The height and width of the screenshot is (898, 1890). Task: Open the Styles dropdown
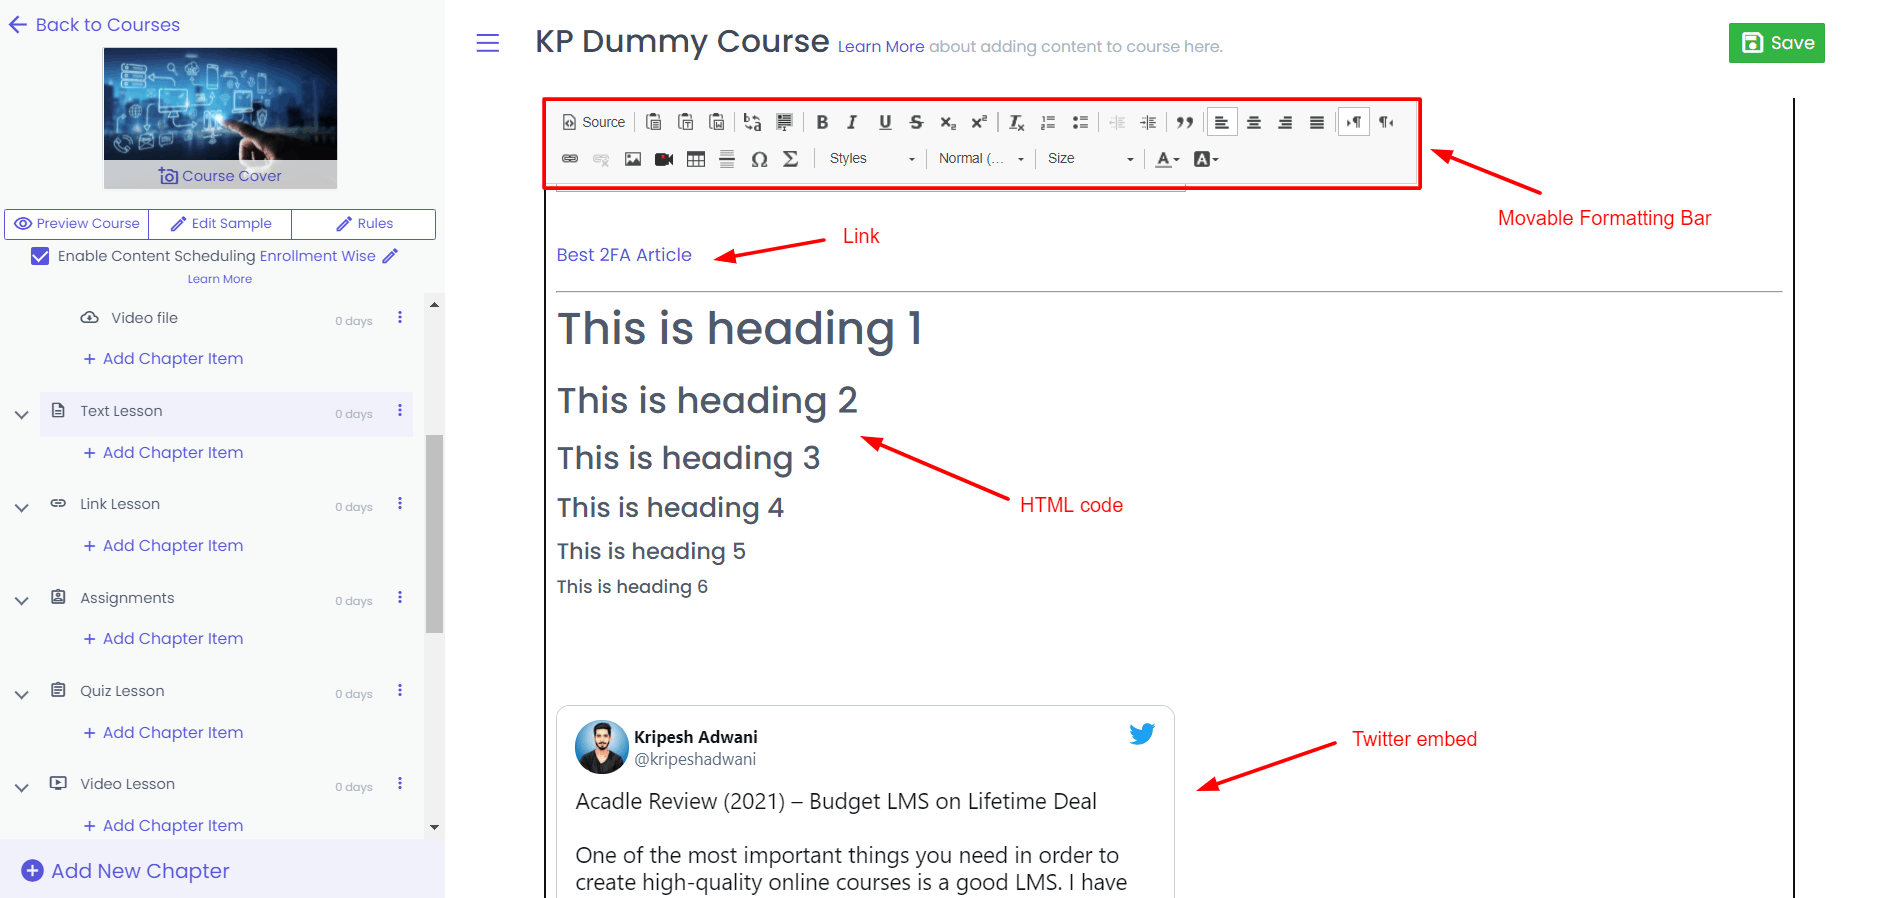[x=871, y=159]
